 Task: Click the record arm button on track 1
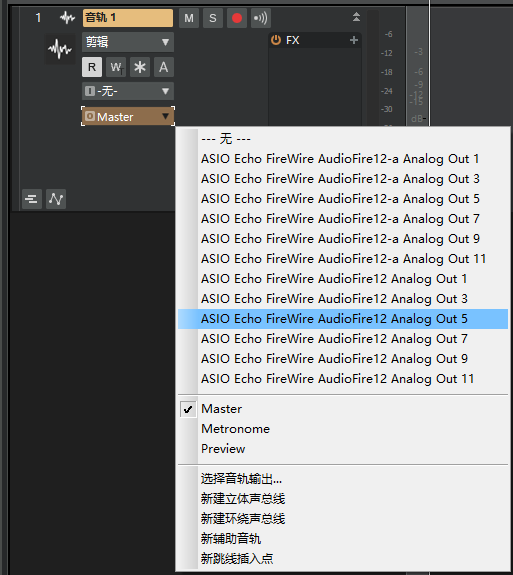tap(237, 18)
